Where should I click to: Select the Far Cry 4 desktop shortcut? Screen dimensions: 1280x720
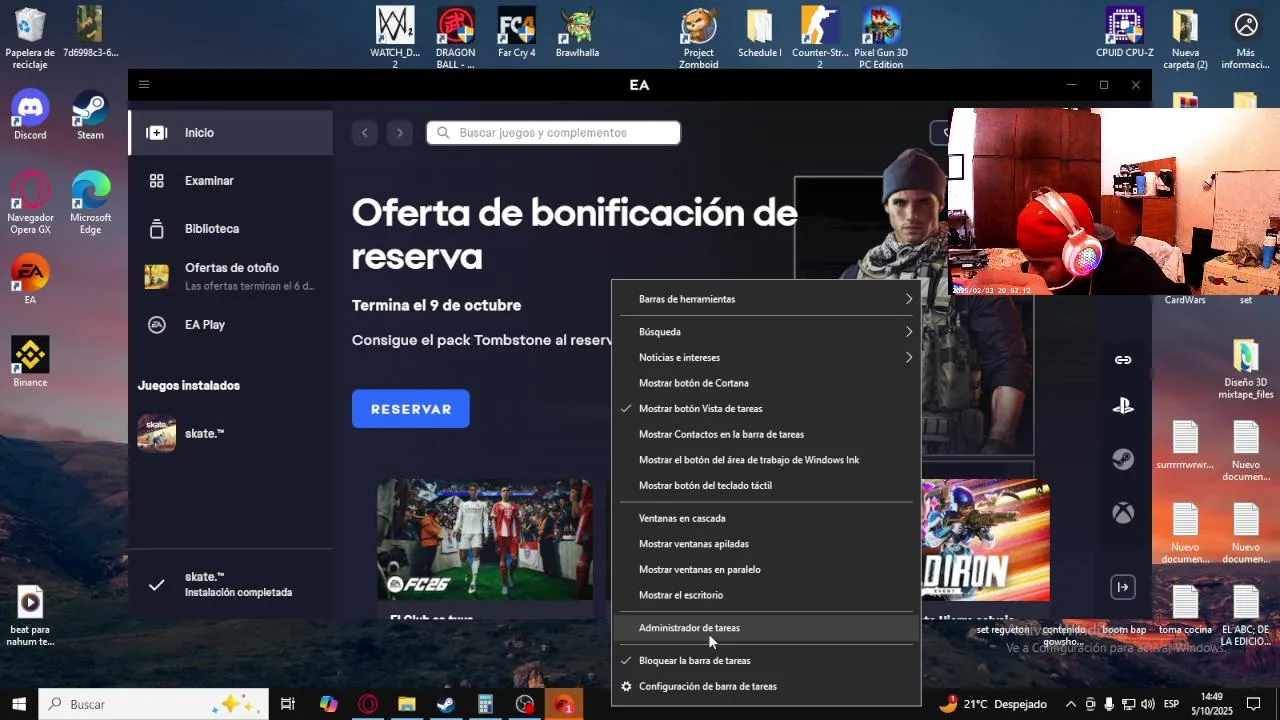[x=517, y=32]
